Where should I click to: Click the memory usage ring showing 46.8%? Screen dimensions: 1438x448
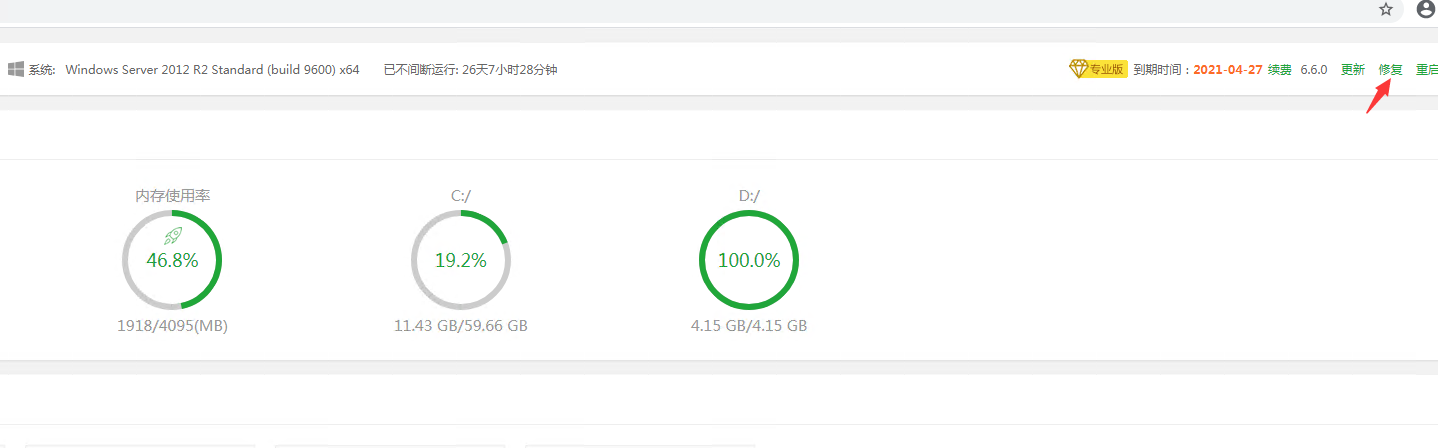tap(172, 260)
